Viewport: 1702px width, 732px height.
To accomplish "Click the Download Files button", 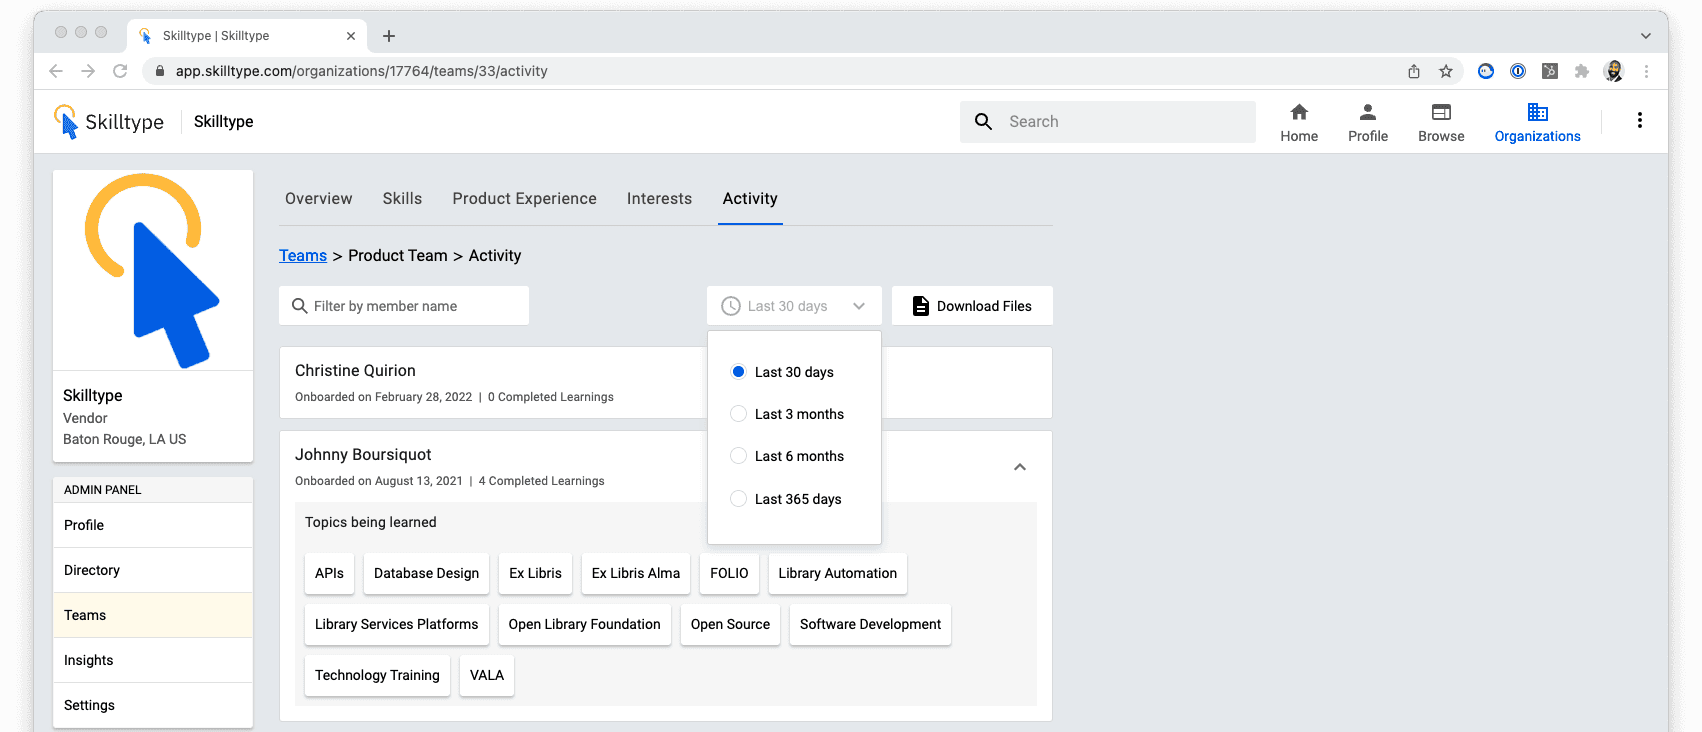I will click(x=972, y=306).
